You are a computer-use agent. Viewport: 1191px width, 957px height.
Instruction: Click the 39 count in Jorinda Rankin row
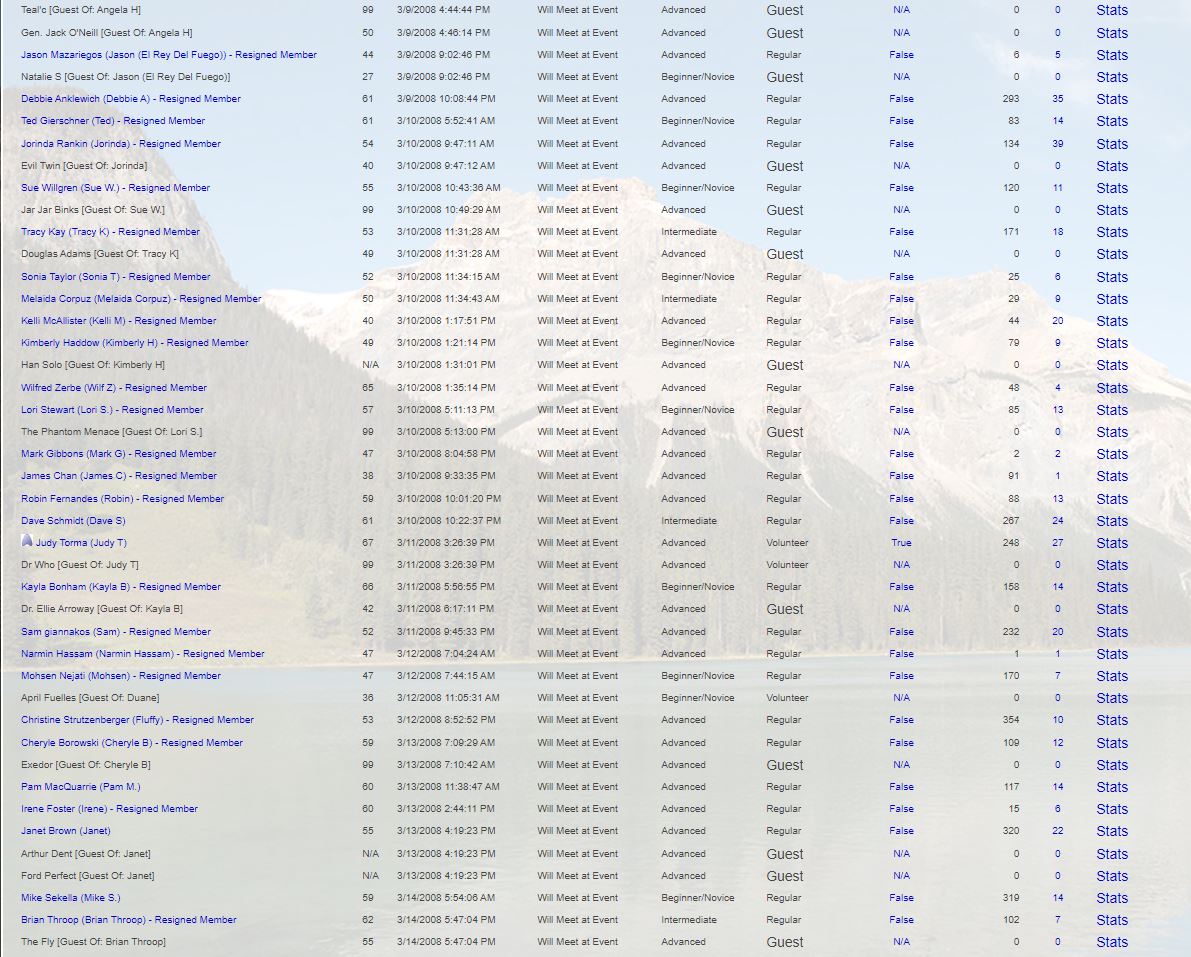[1057, 144]
